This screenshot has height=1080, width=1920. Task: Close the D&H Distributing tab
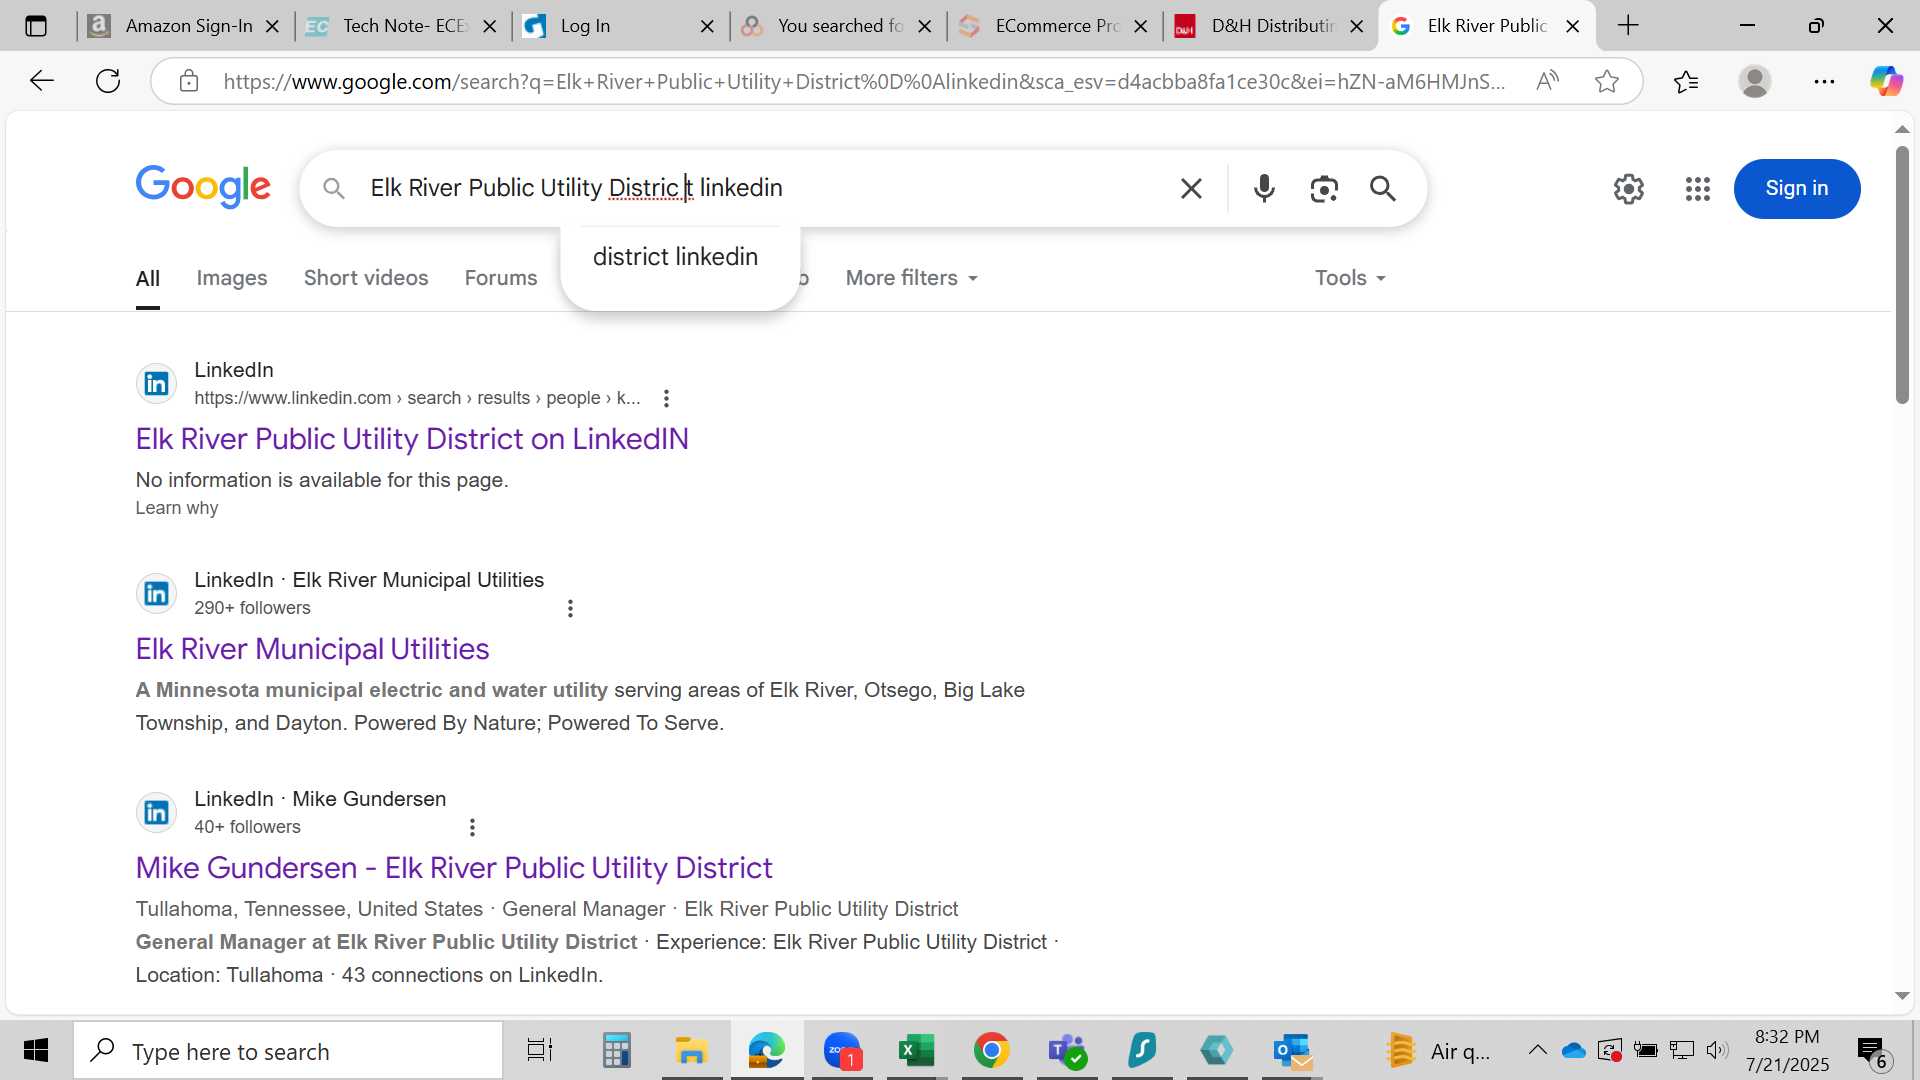tap(1357, 26)
